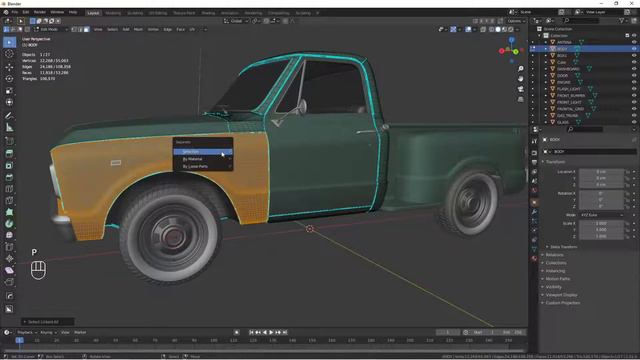Click the Select Box tool
The height and width of the screenshot is (360, 640).
[x=9, y=42]
